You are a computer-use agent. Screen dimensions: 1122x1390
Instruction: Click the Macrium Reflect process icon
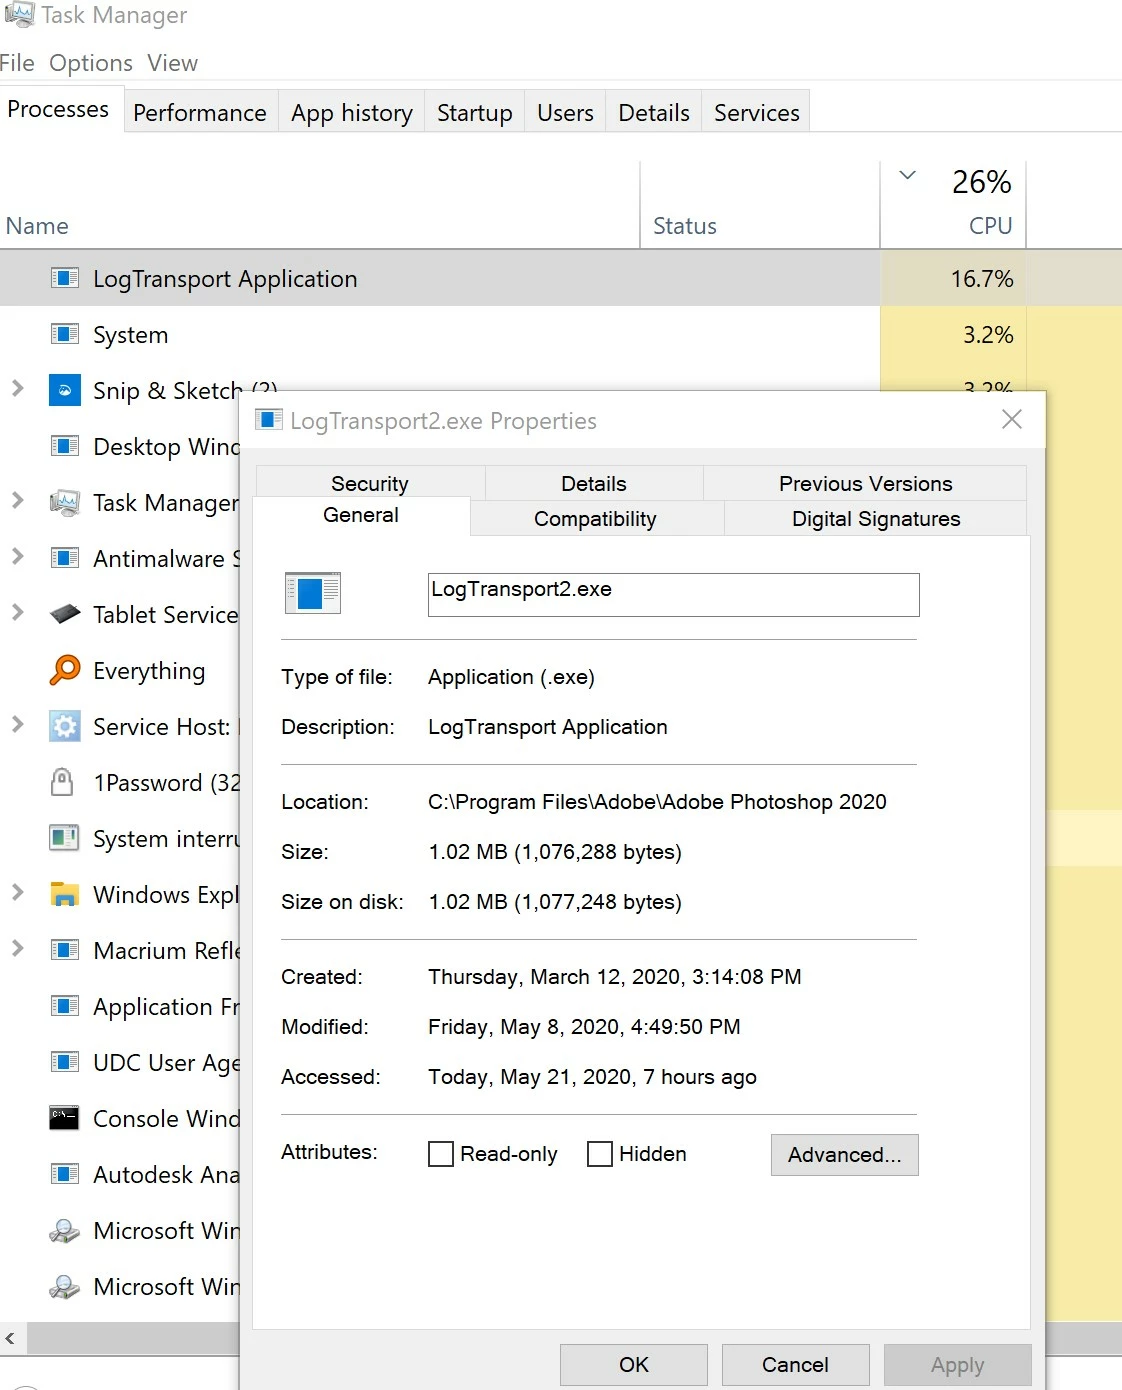click(x=65, y=950)
